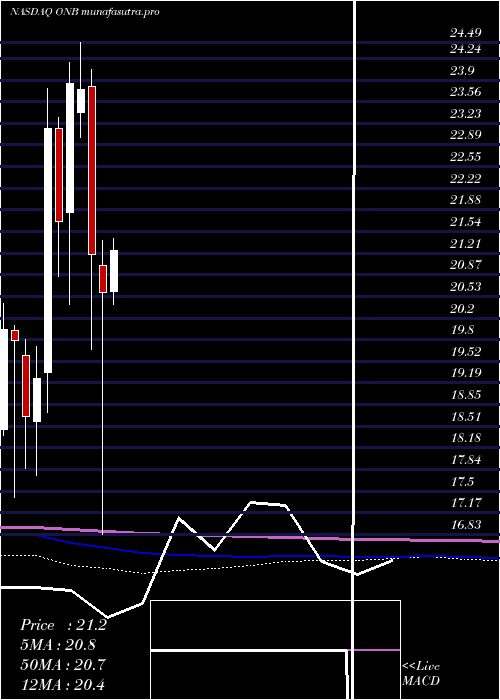
Task: Click the 17.84 price axis label
Action: point(465,459)
